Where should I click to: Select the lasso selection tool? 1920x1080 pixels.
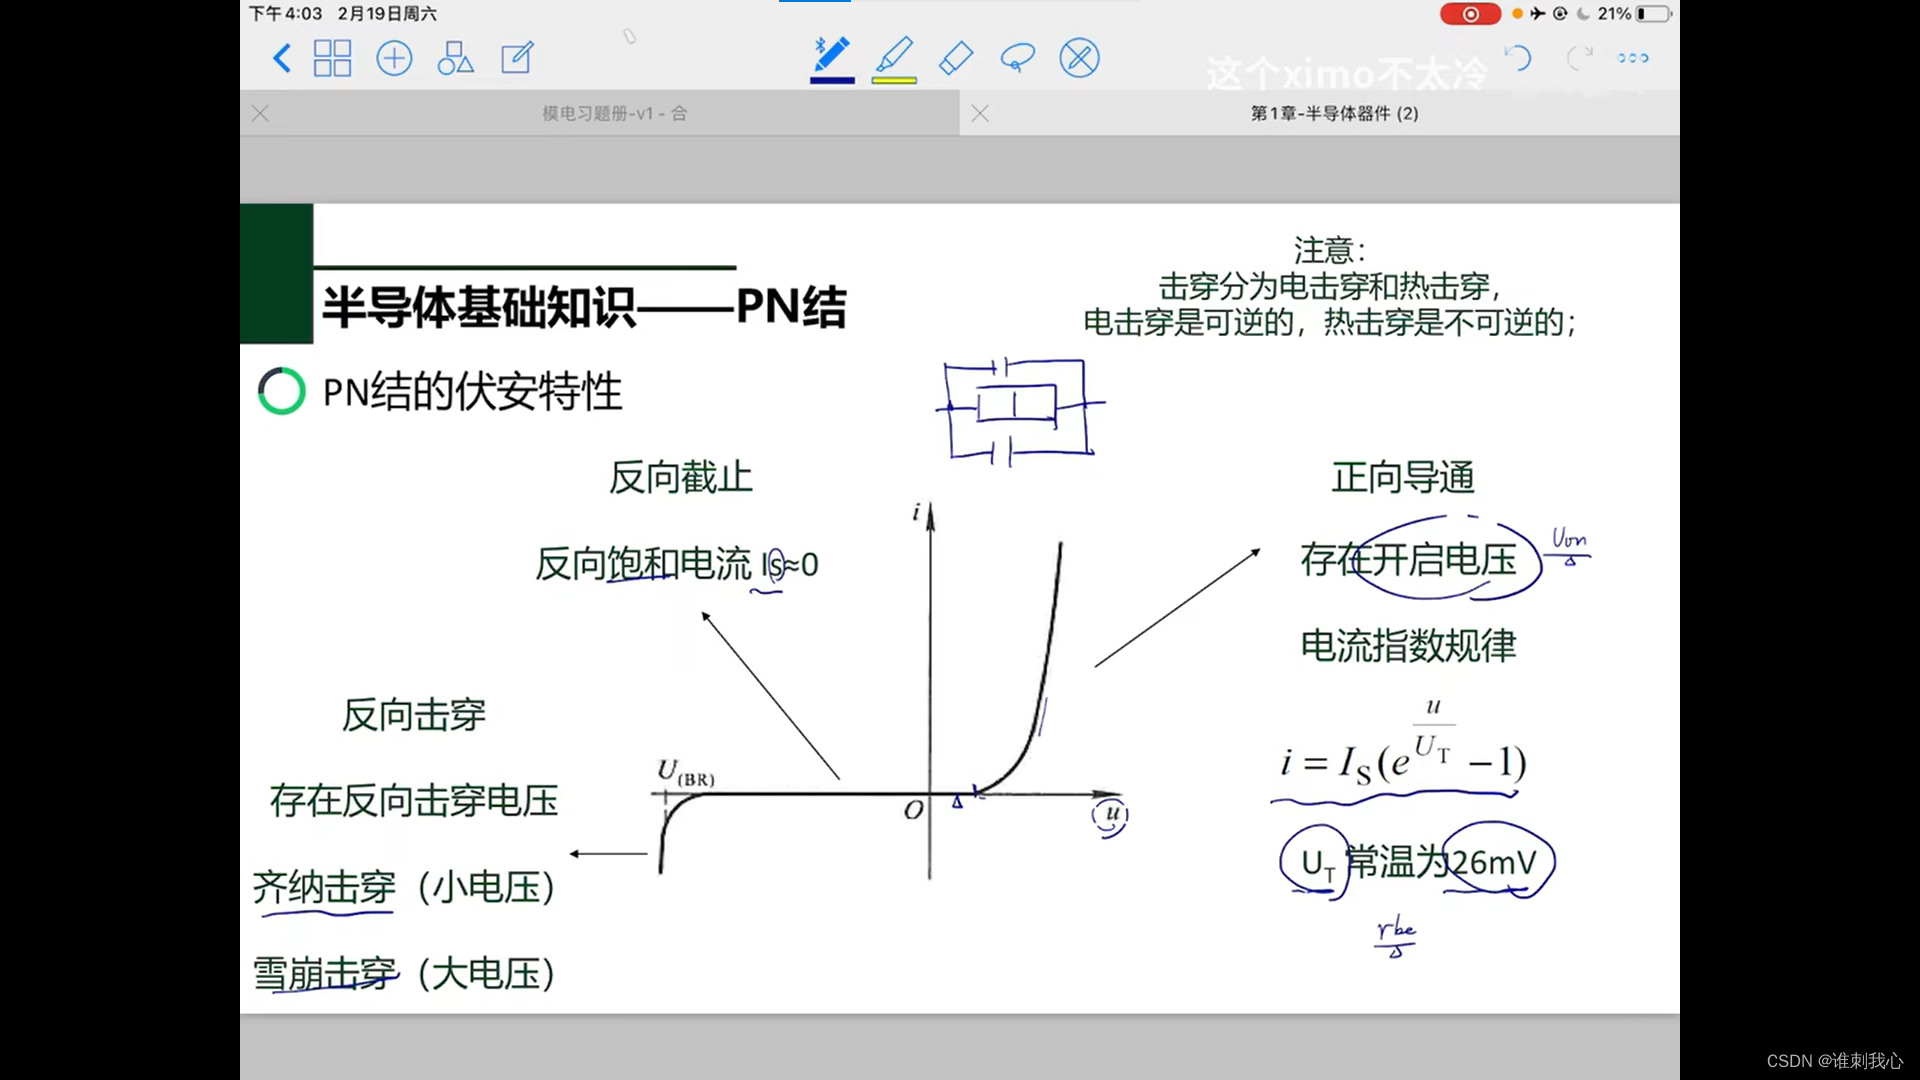click(x=1017, y=57)
